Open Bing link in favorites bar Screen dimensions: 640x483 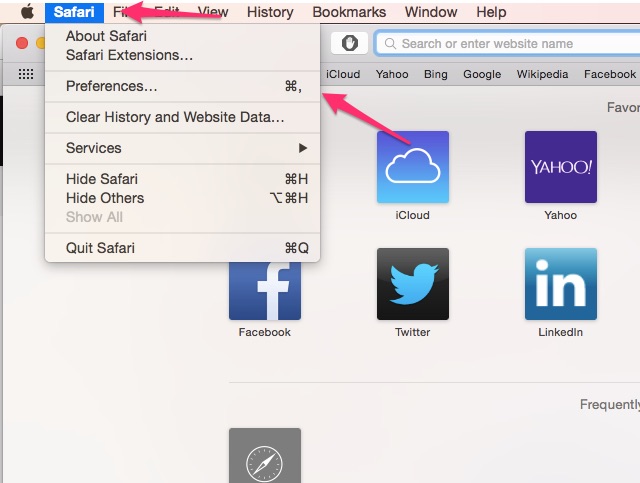pyautogui.click(x=436, y=74)
